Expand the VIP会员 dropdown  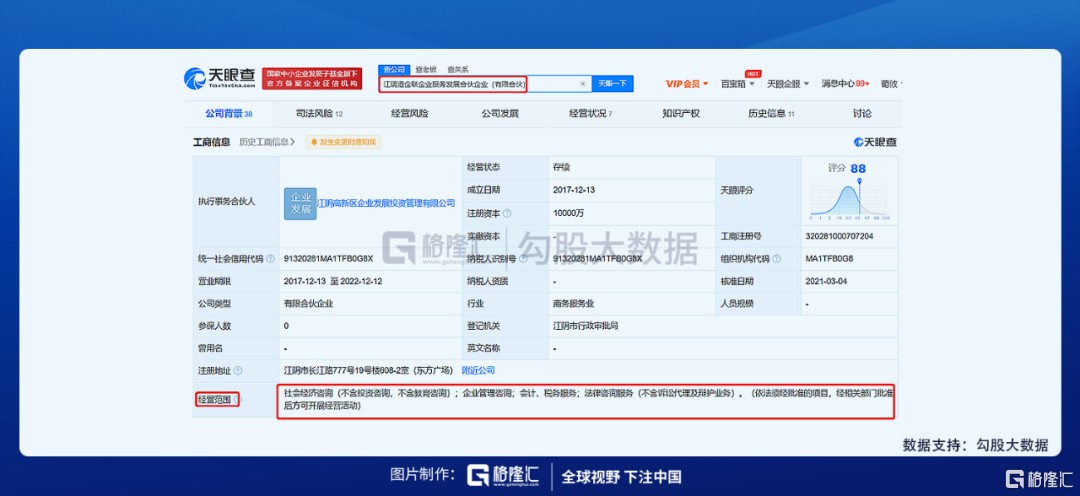pyautogui.click(x=687, y=84)
